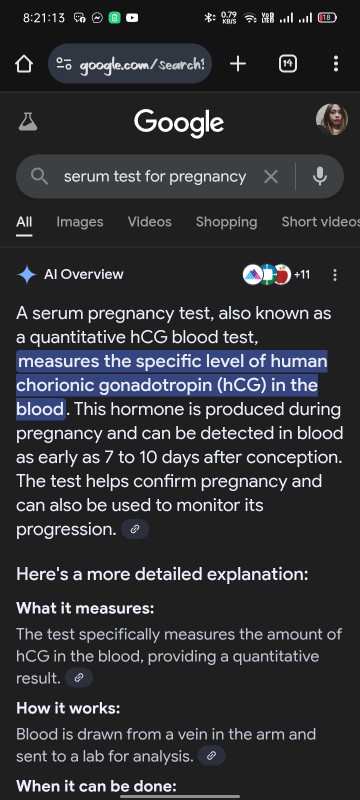Open the source link after "progression."
The width and height of the screenshot is (360, 800).
click(135, 530)
